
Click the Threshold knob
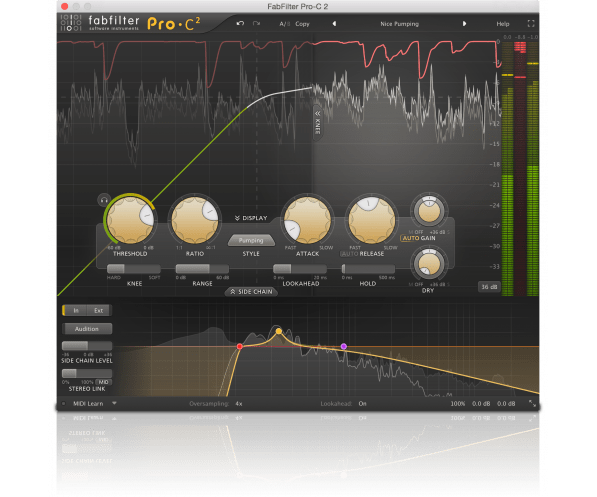[130, 220]
